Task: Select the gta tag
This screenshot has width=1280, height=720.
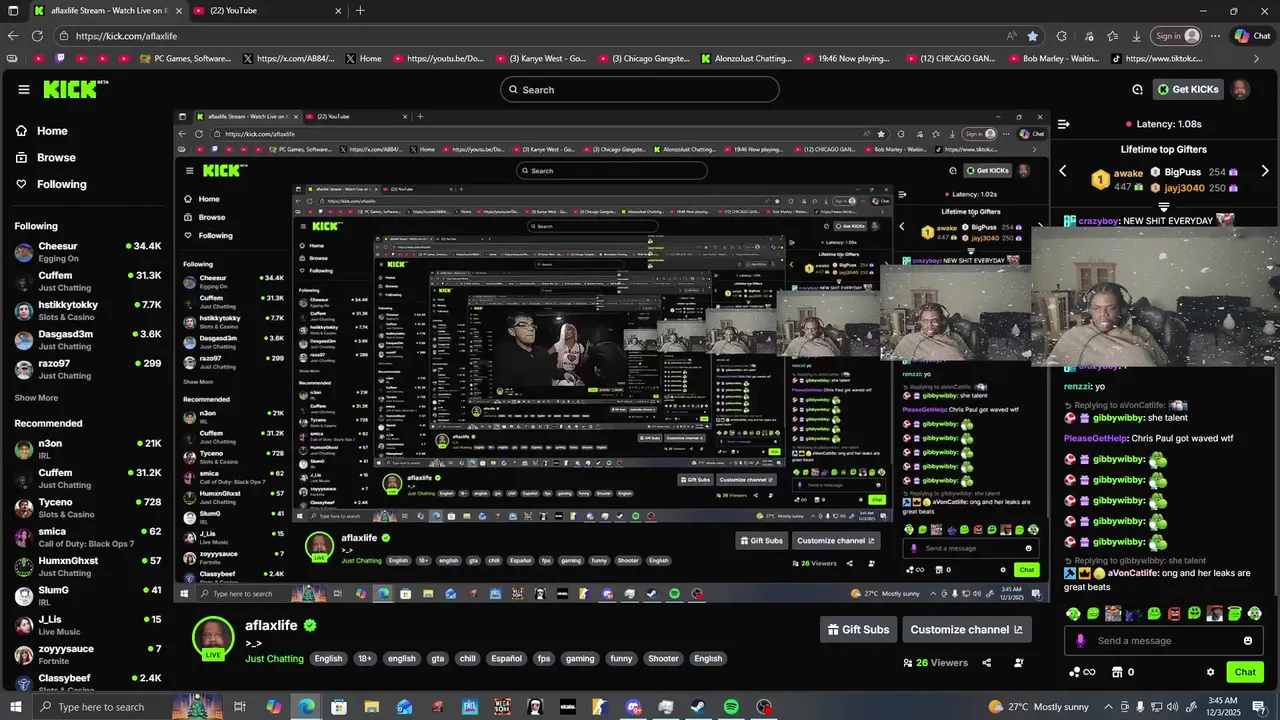Action: 437,659
